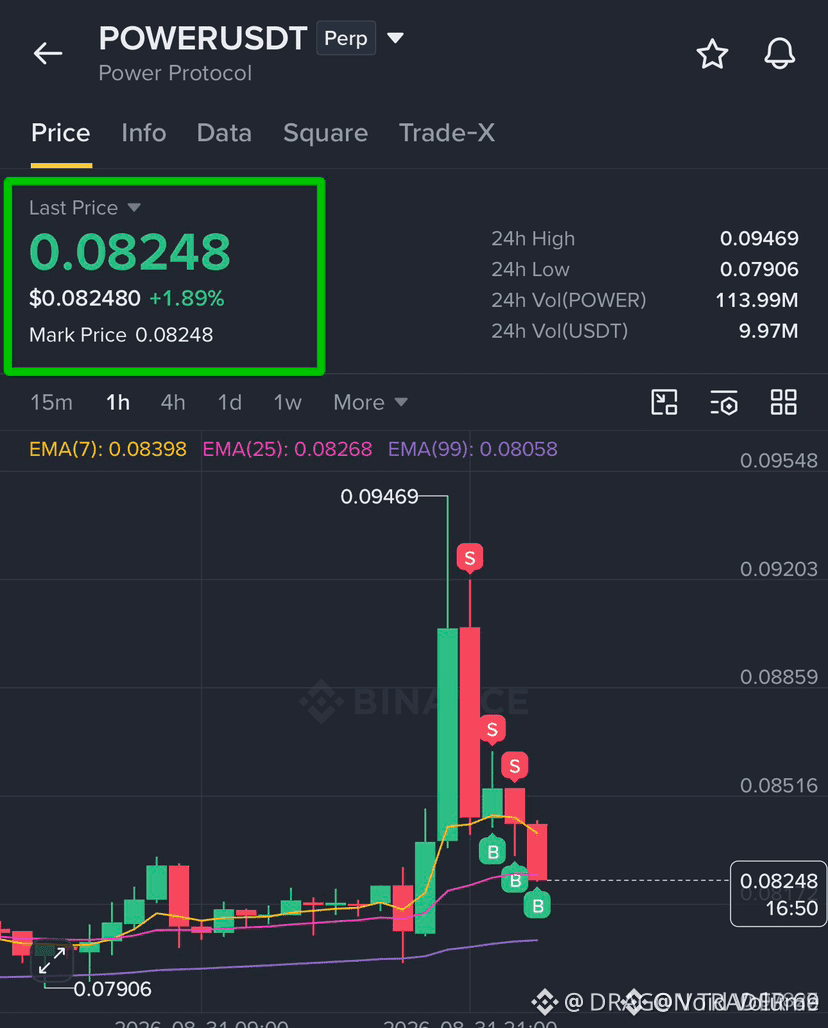
Task: Tap the Mark Price 0.08248 line
Action: 121,335
